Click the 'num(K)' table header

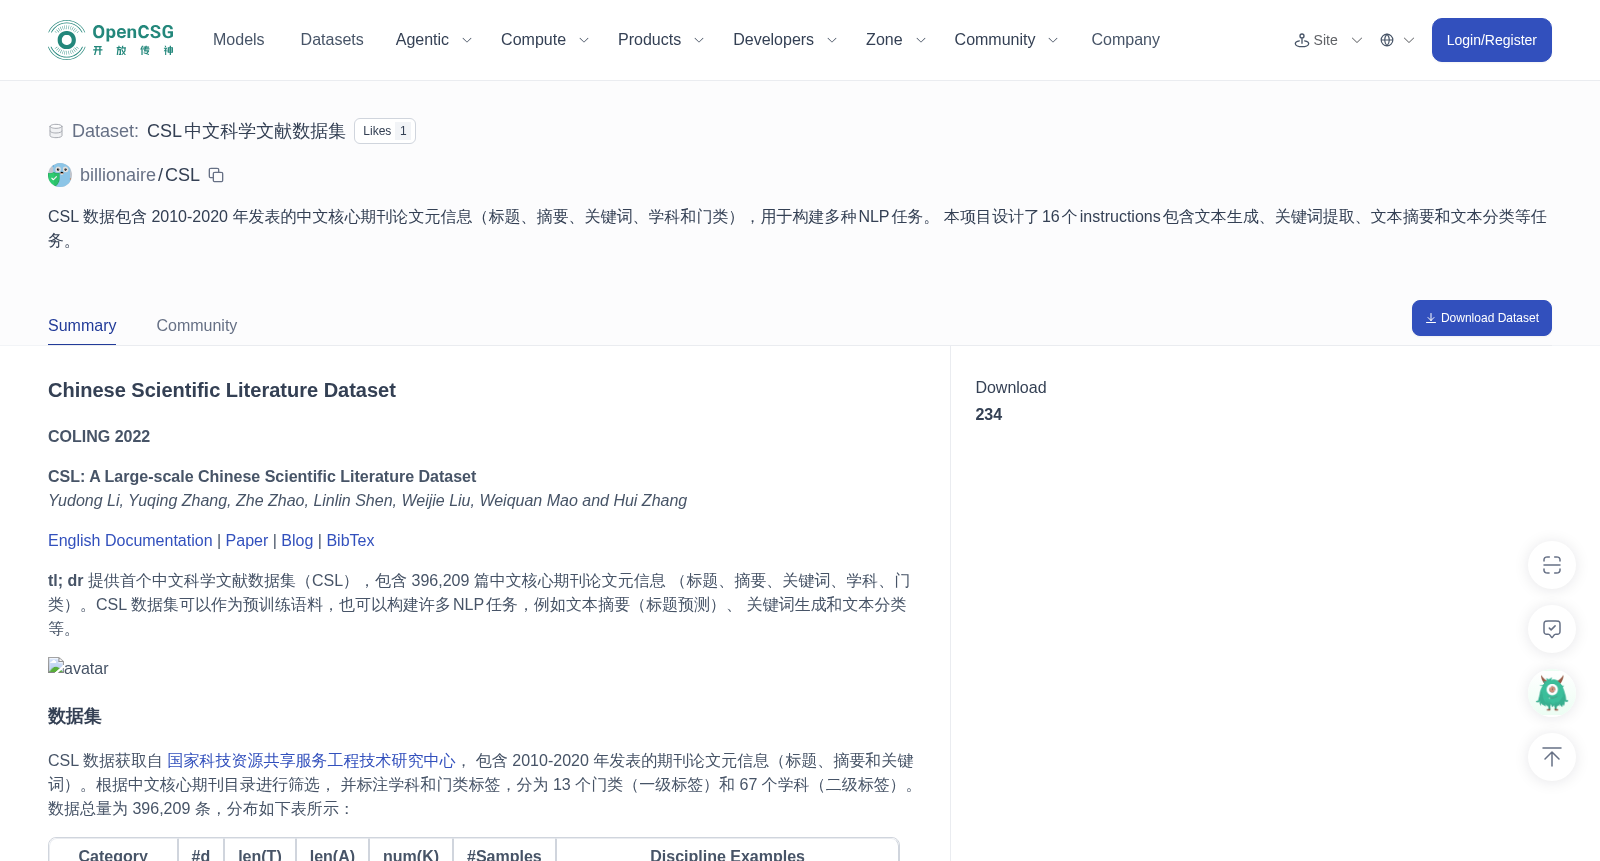411,854
